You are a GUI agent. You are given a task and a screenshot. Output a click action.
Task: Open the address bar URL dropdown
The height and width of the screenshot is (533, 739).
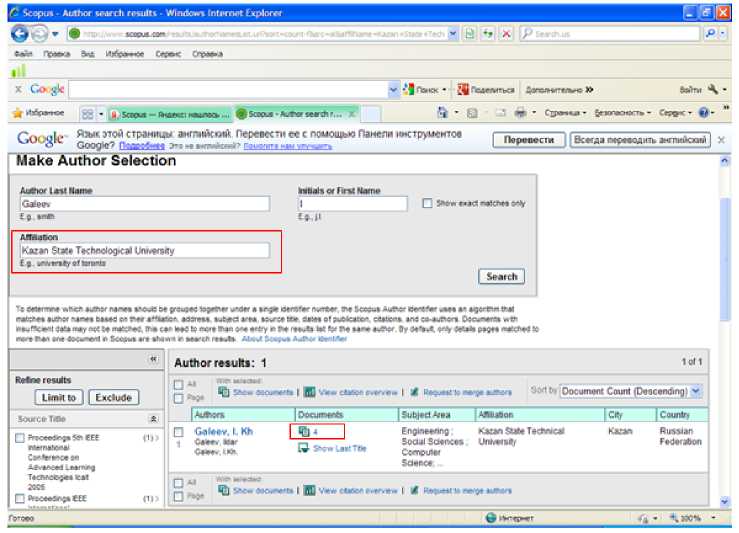tap(452, 34)
